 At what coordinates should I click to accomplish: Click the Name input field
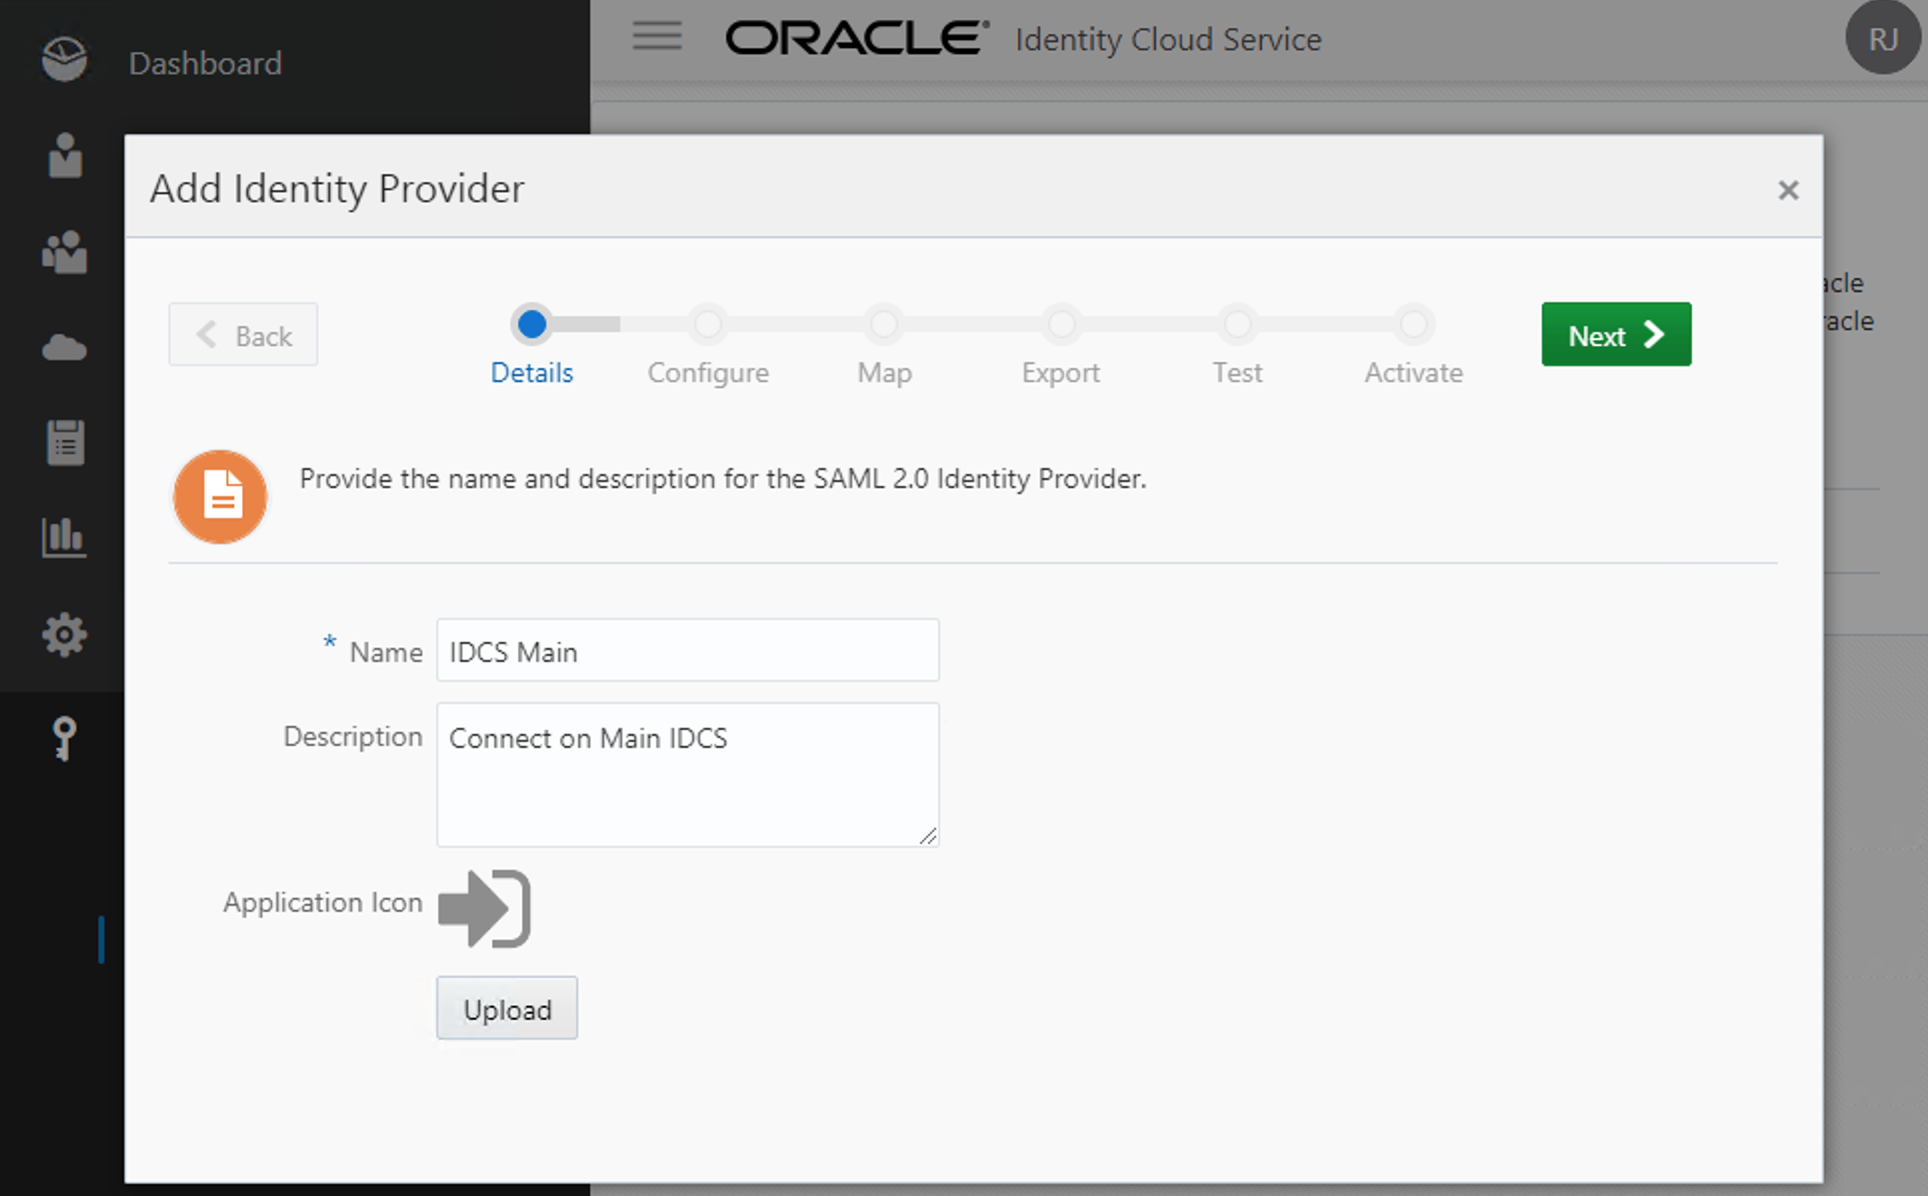(x=688, y=650)
